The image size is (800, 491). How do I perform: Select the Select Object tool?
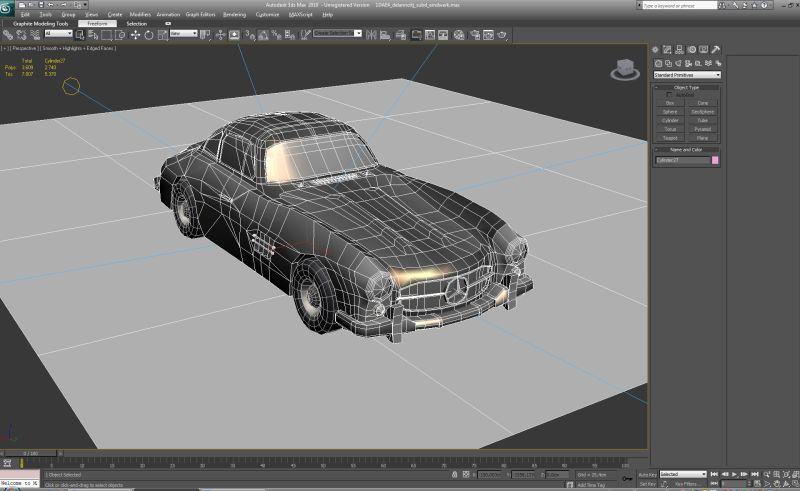pyautogui.click(x=80, y=35)
